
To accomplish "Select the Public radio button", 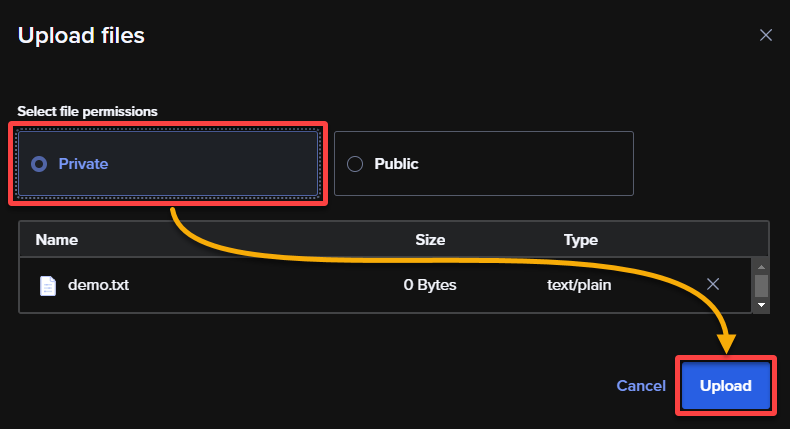I will click(355, 164).
